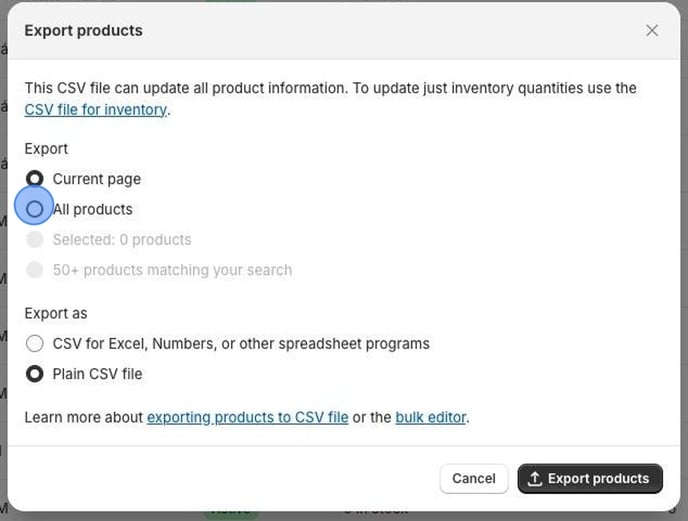Viewport: 688px width, 521px height.
Task: Click the "50+ products matching your search" label
Action: pos(172,270)
